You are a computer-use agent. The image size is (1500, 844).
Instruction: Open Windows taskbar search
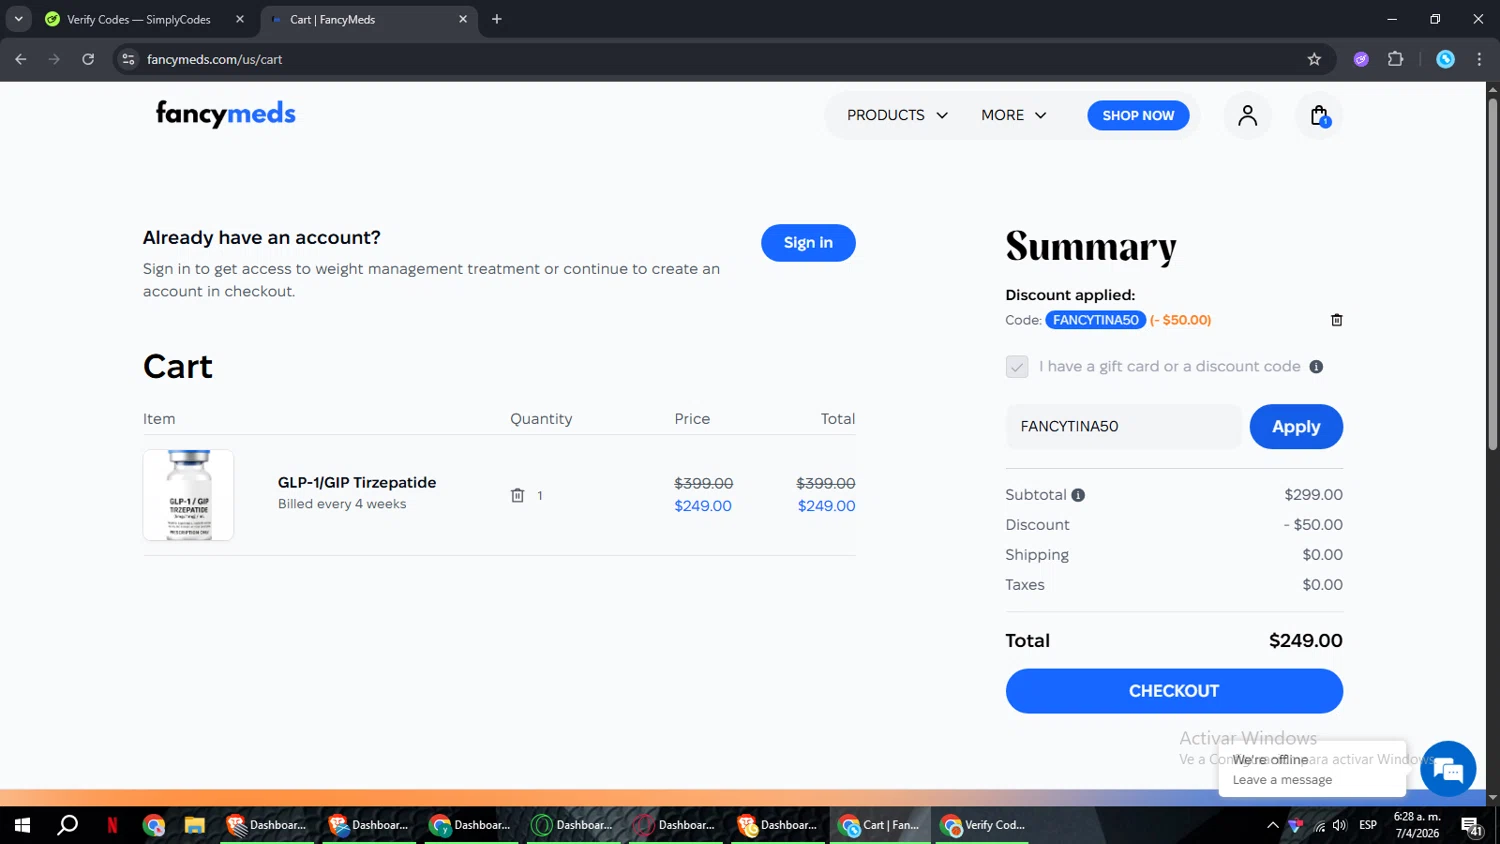click(67, 825)
